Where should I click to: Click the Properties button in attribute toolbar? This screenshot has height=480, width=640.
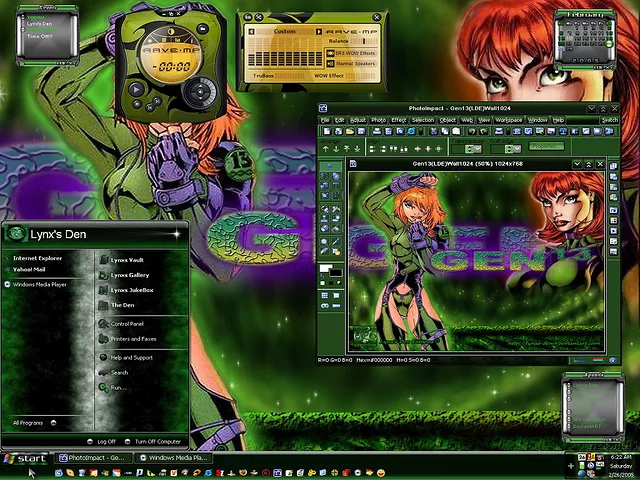(x=547, y=146)
